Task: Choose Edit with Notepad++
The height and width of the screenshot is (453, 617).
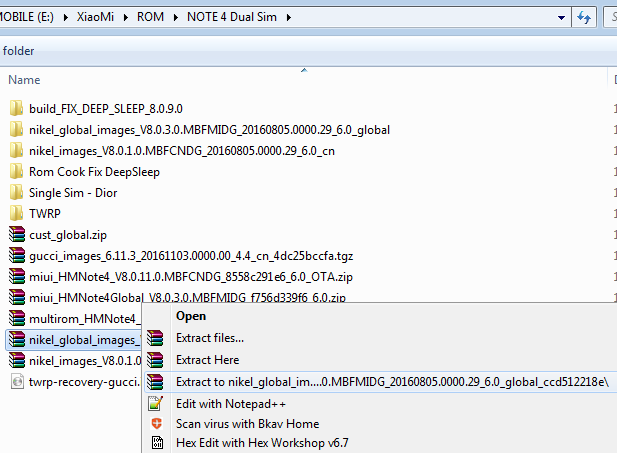Action: [x=231, y=404]
